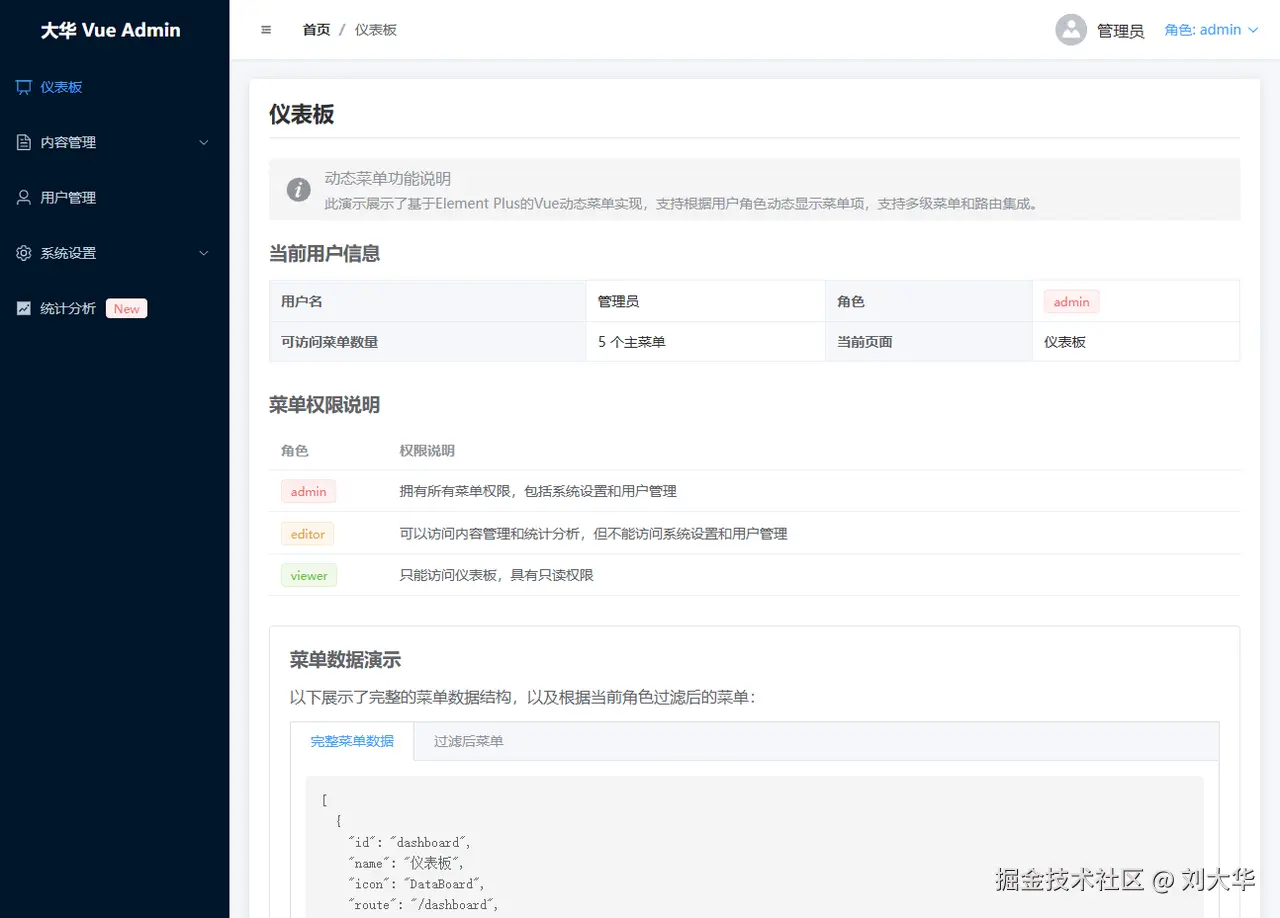Select the 完整菜单数据 tab
Screen dimensions: 1280x918
[353, 741]
